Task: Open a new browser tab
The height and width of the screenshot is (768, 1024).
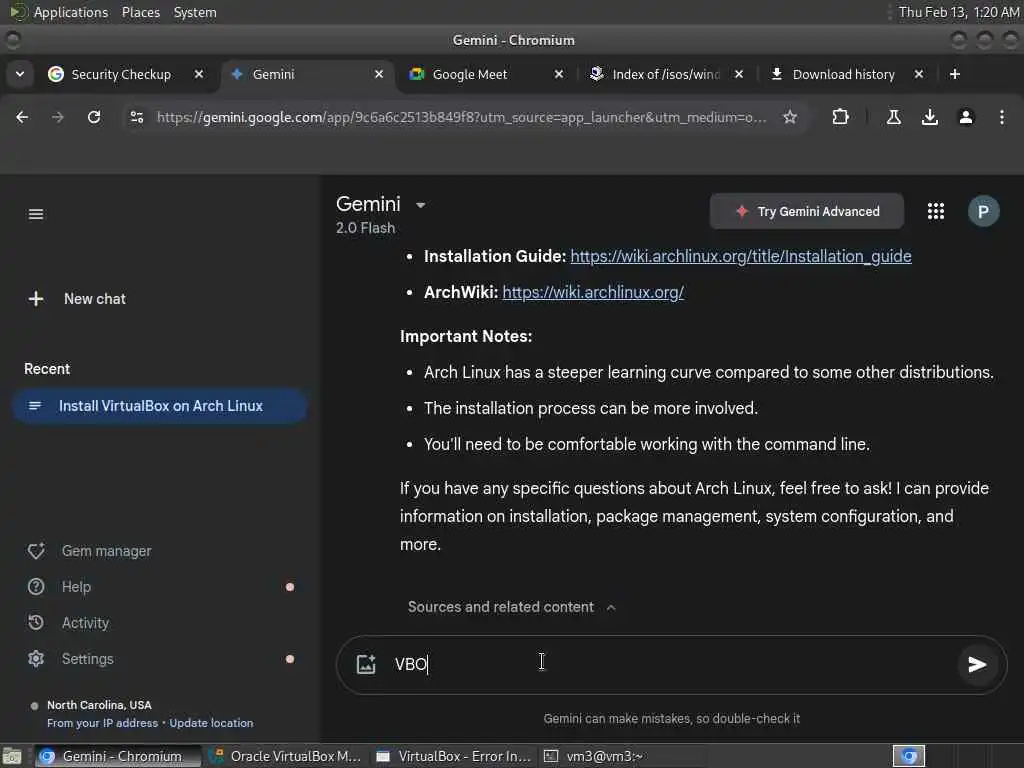Action: click(955, 74)
